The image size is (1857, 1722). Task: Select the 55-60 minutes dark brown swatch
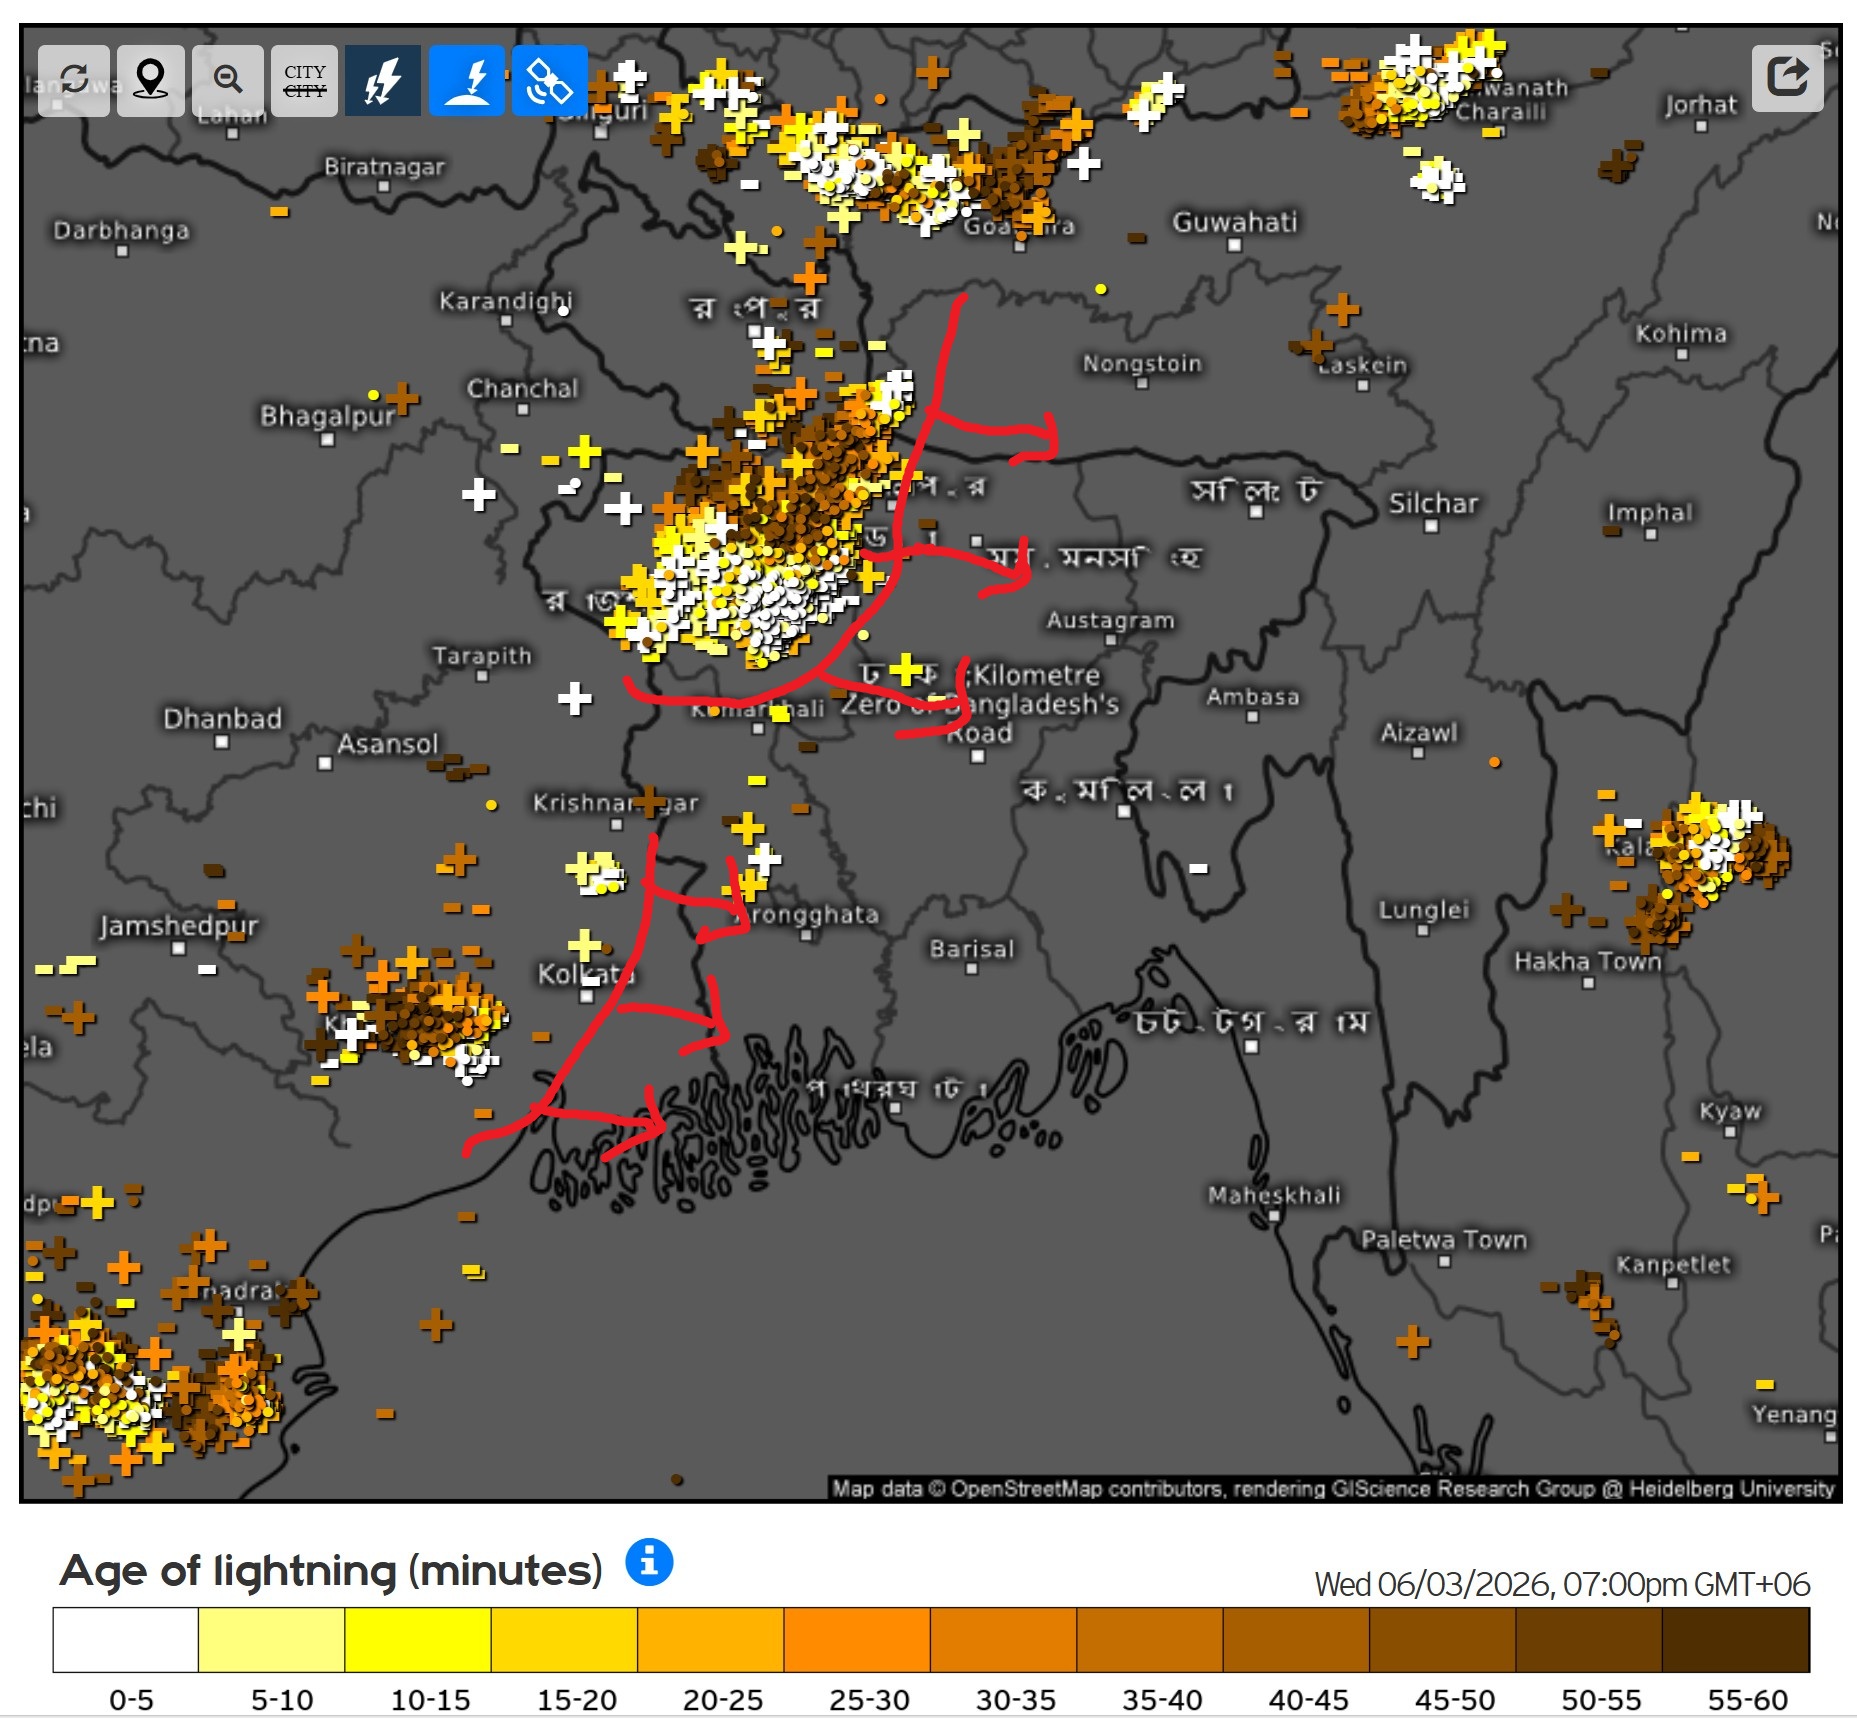(1736, 1640)
